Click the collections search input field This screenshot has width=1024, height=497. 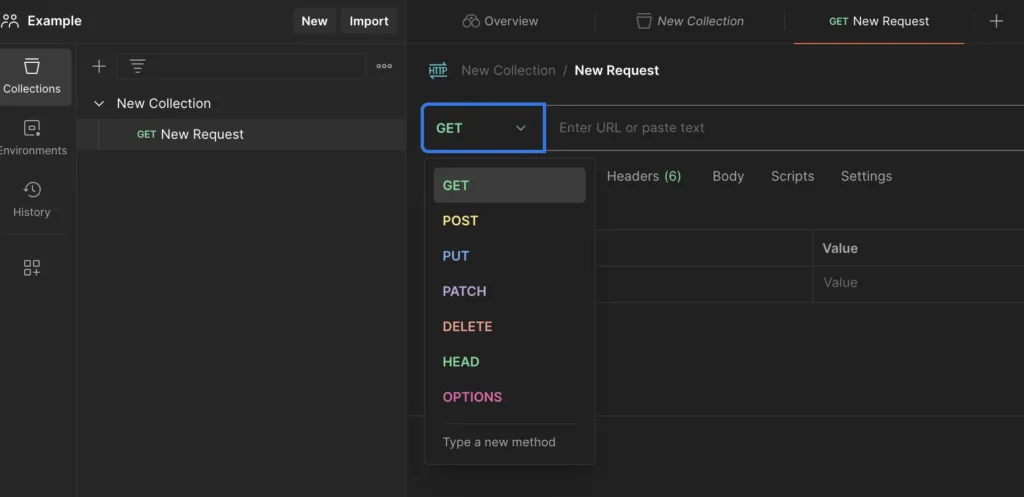(x=242, y=66)
